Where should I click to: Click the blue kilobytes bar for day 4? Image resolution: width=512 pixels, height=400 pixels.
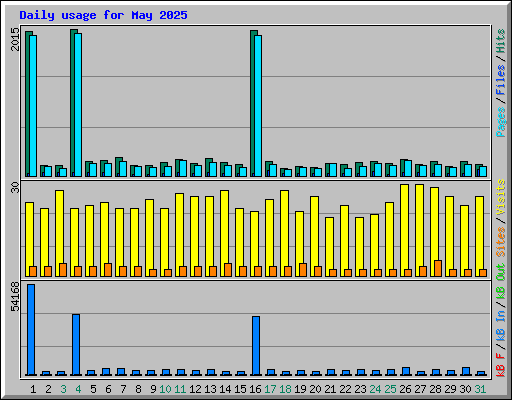pyautogui.click(x=76, y=345)
